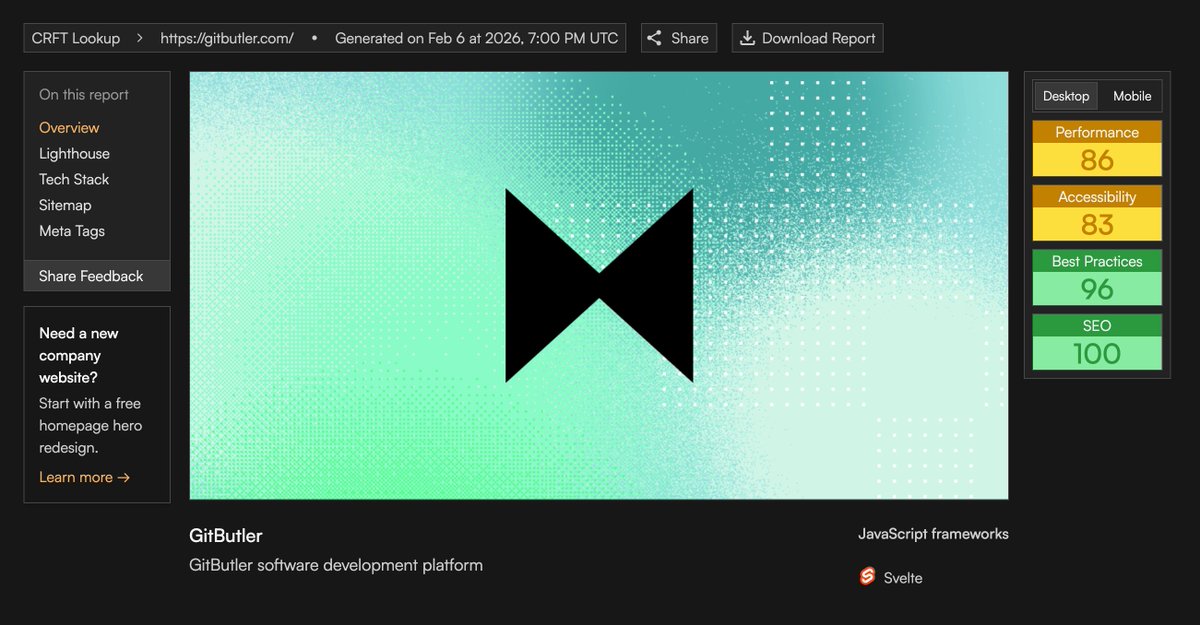Switch to the Mobile tab
Viewport: 1200px width, 625px height.
point(1132,96)
